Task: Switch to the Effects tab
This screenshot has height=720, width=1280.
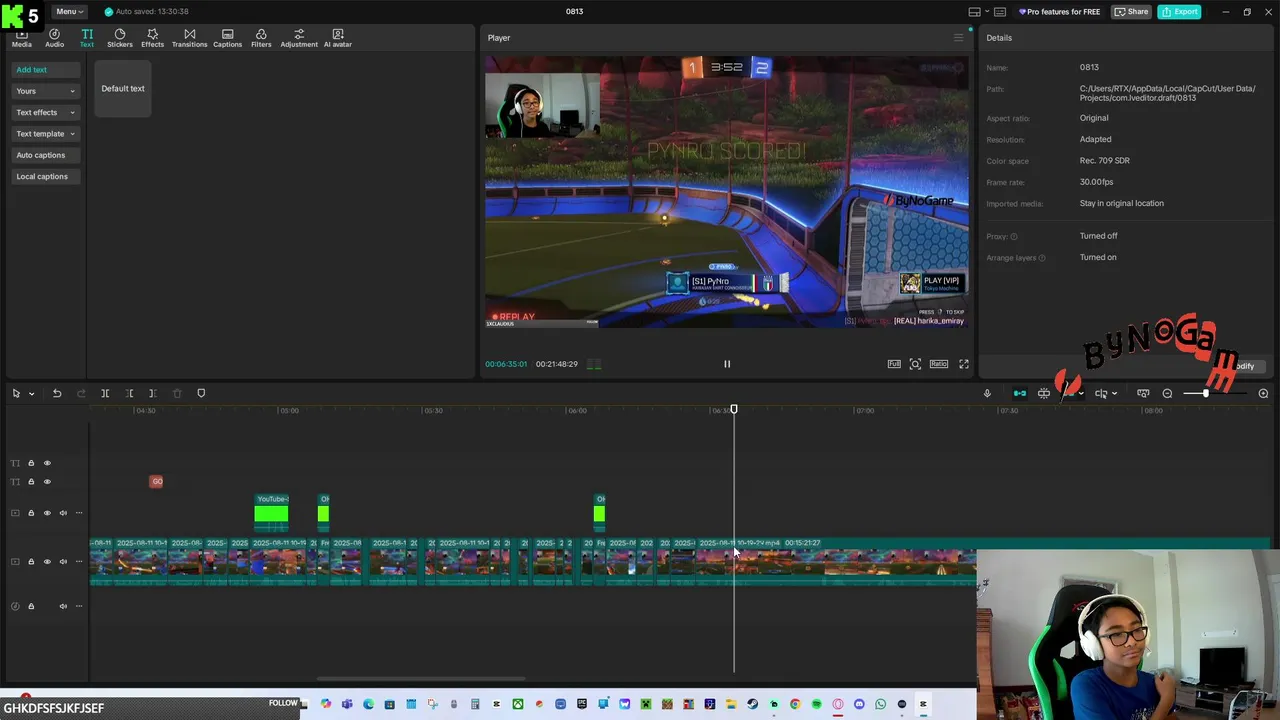Action: click(x=152, y=38)
